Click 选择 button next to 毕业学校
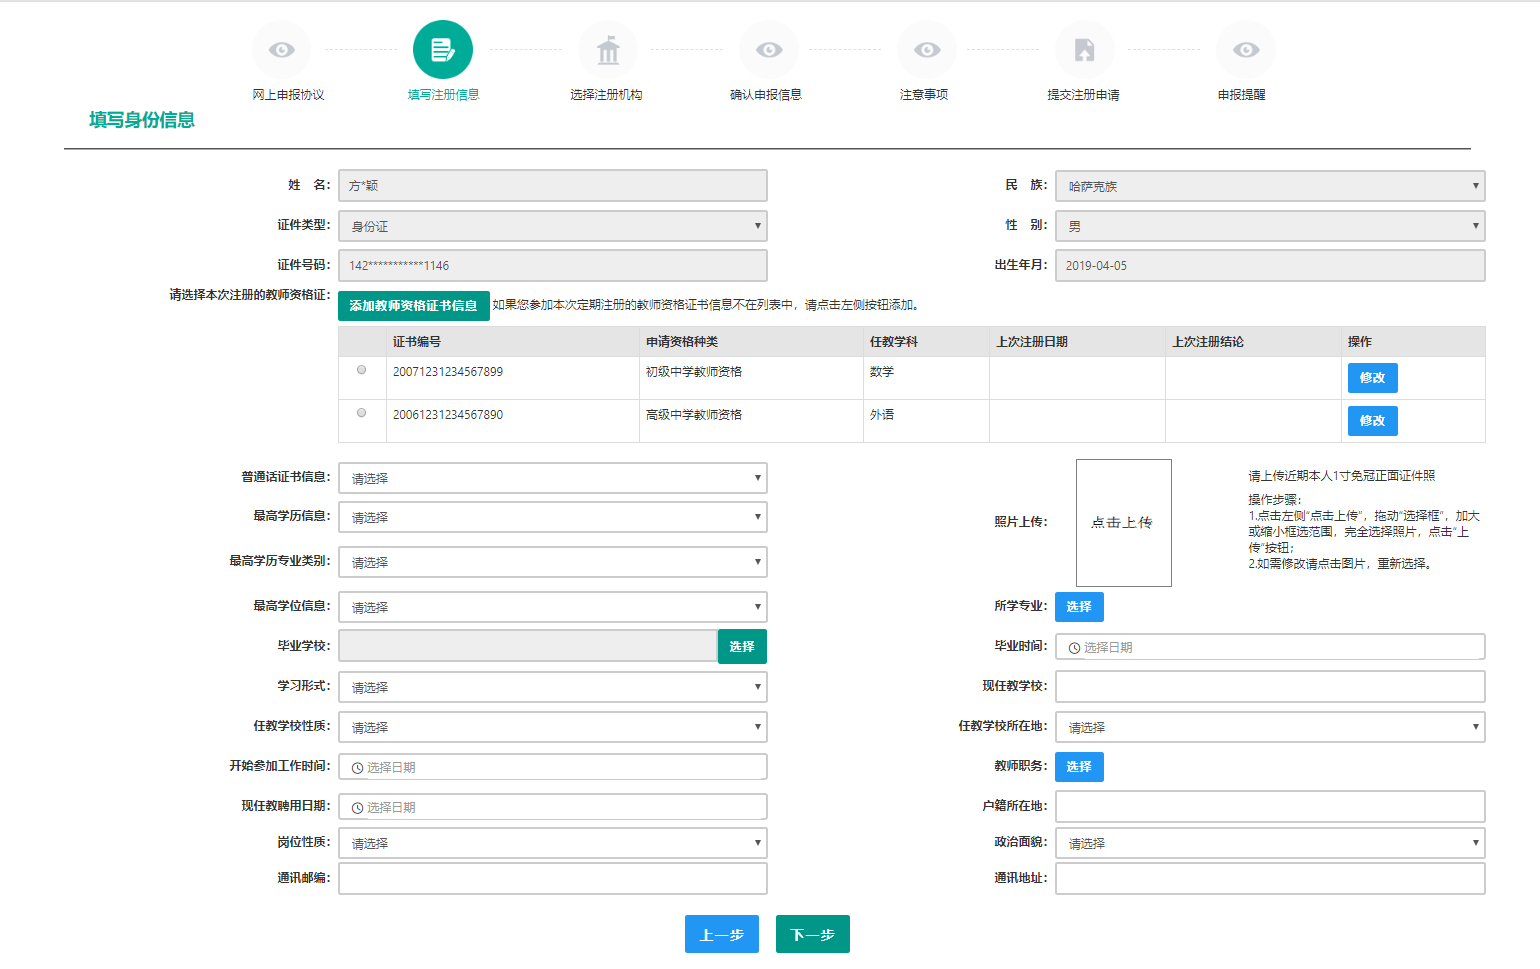The height and width of the screenshot is (969, 1540). 742,647
